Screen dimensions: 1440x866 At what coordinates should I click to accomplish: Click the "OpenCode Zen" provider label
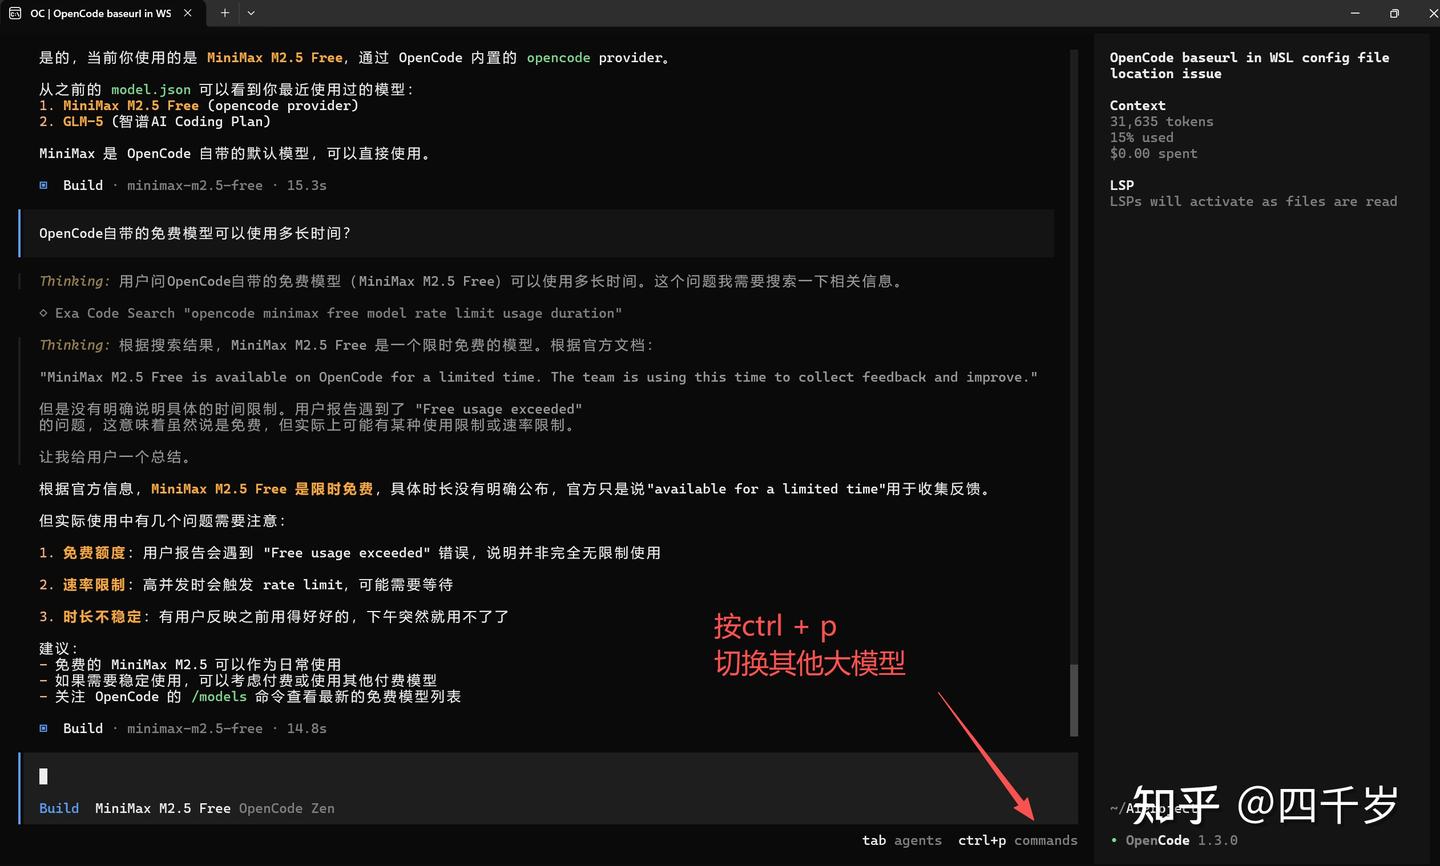pyautogui.click(x=287, y=808)
